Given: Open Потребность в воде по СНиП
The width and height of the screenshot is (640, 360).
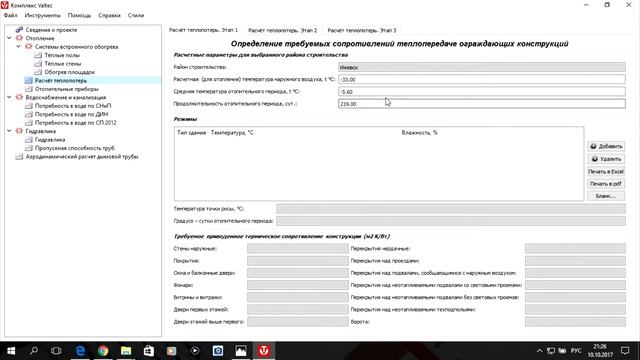Looking at the screenshot, I should click(x=73, y=106).
